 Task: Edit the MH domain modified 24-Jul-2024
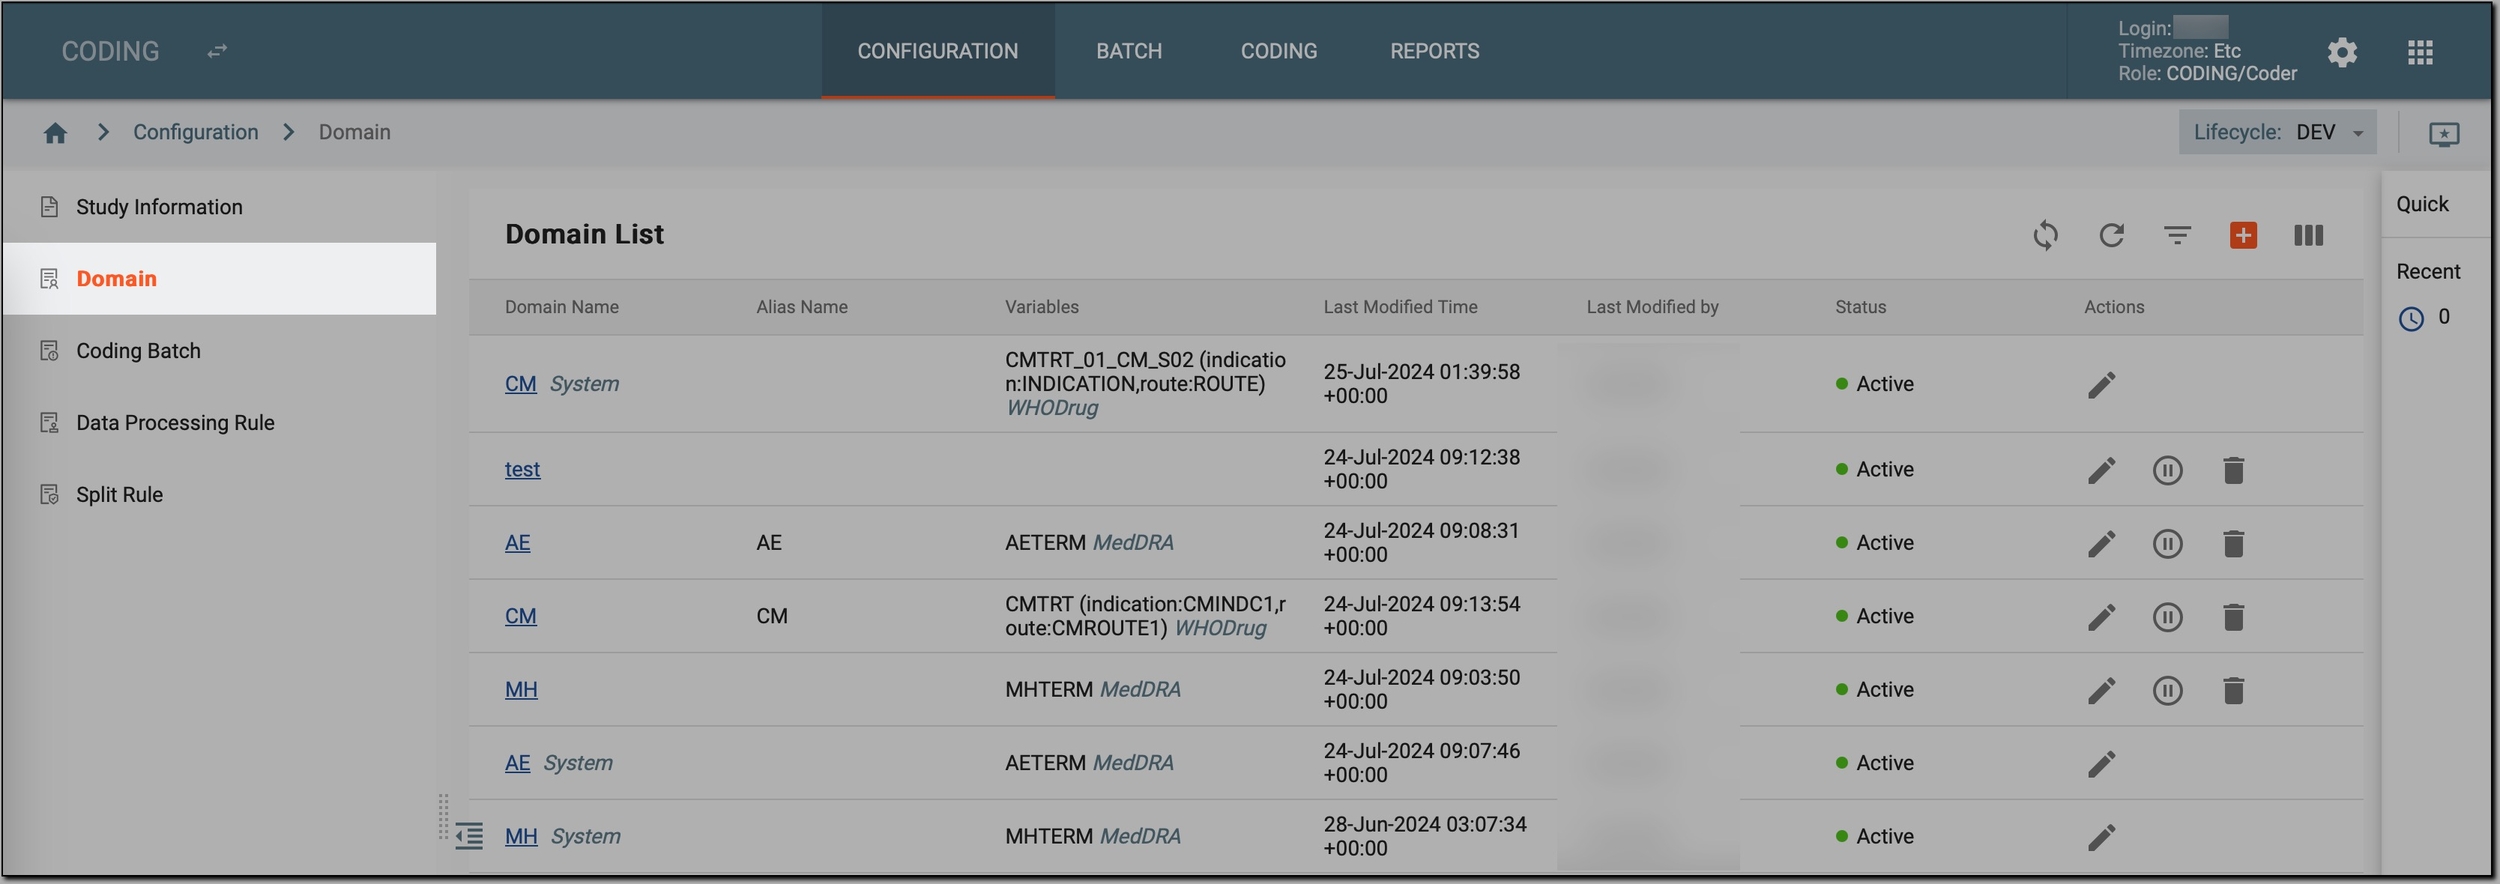(x=2101, y=690)
